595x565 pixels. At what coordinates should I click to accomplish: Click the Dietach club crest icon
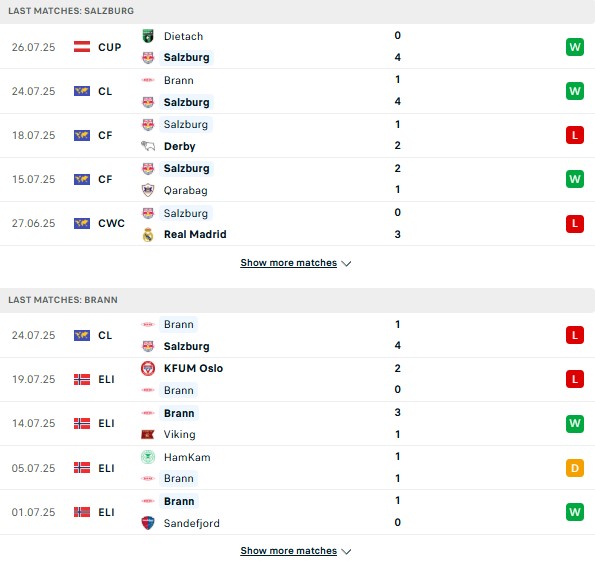148,36
